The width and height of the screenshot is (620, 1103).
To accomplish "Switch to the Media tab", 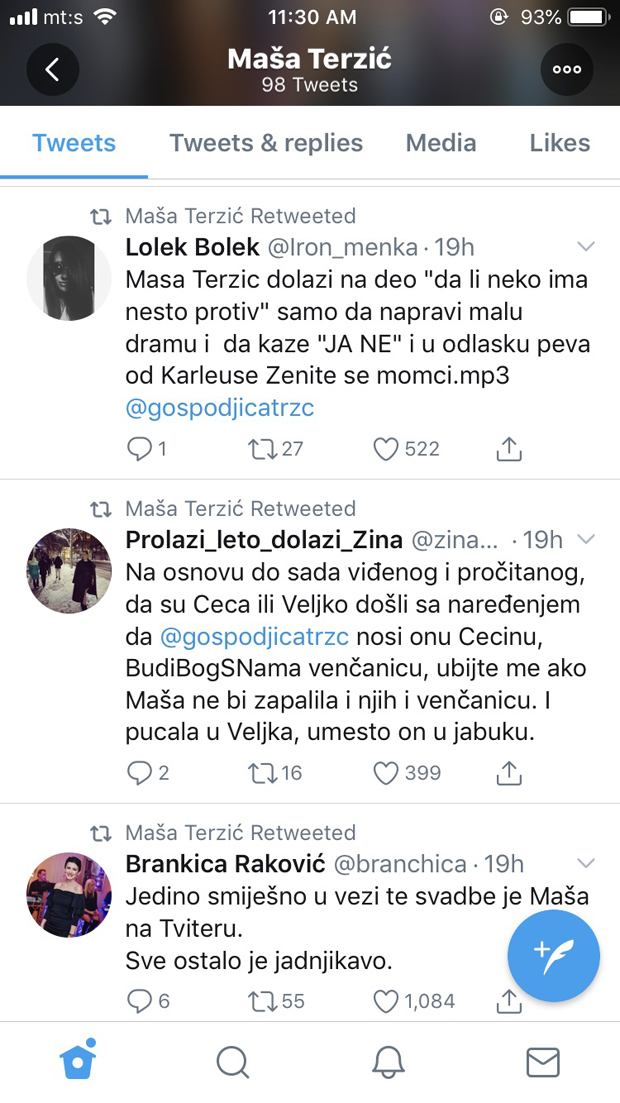I will pos(441,143).
